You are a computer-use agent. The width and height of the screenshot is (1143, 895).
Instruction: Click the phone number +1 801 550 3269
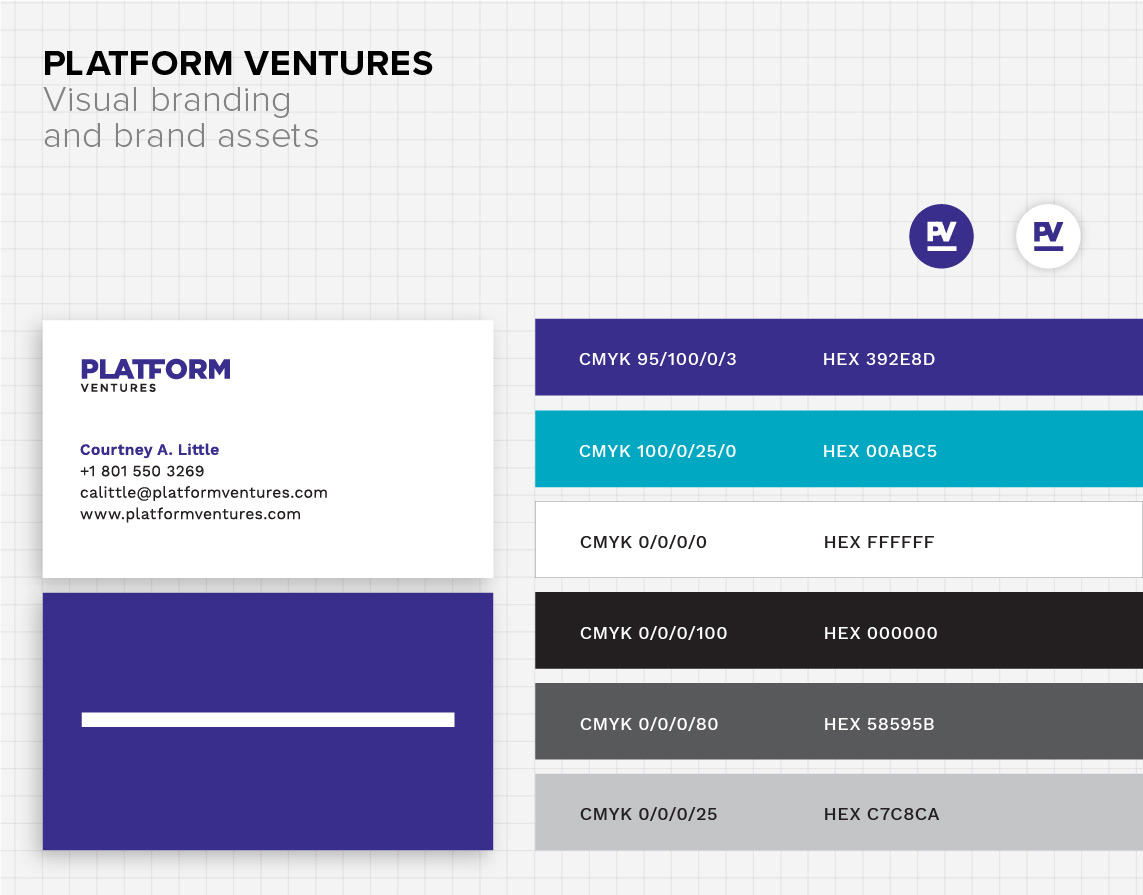click(142, 471)
